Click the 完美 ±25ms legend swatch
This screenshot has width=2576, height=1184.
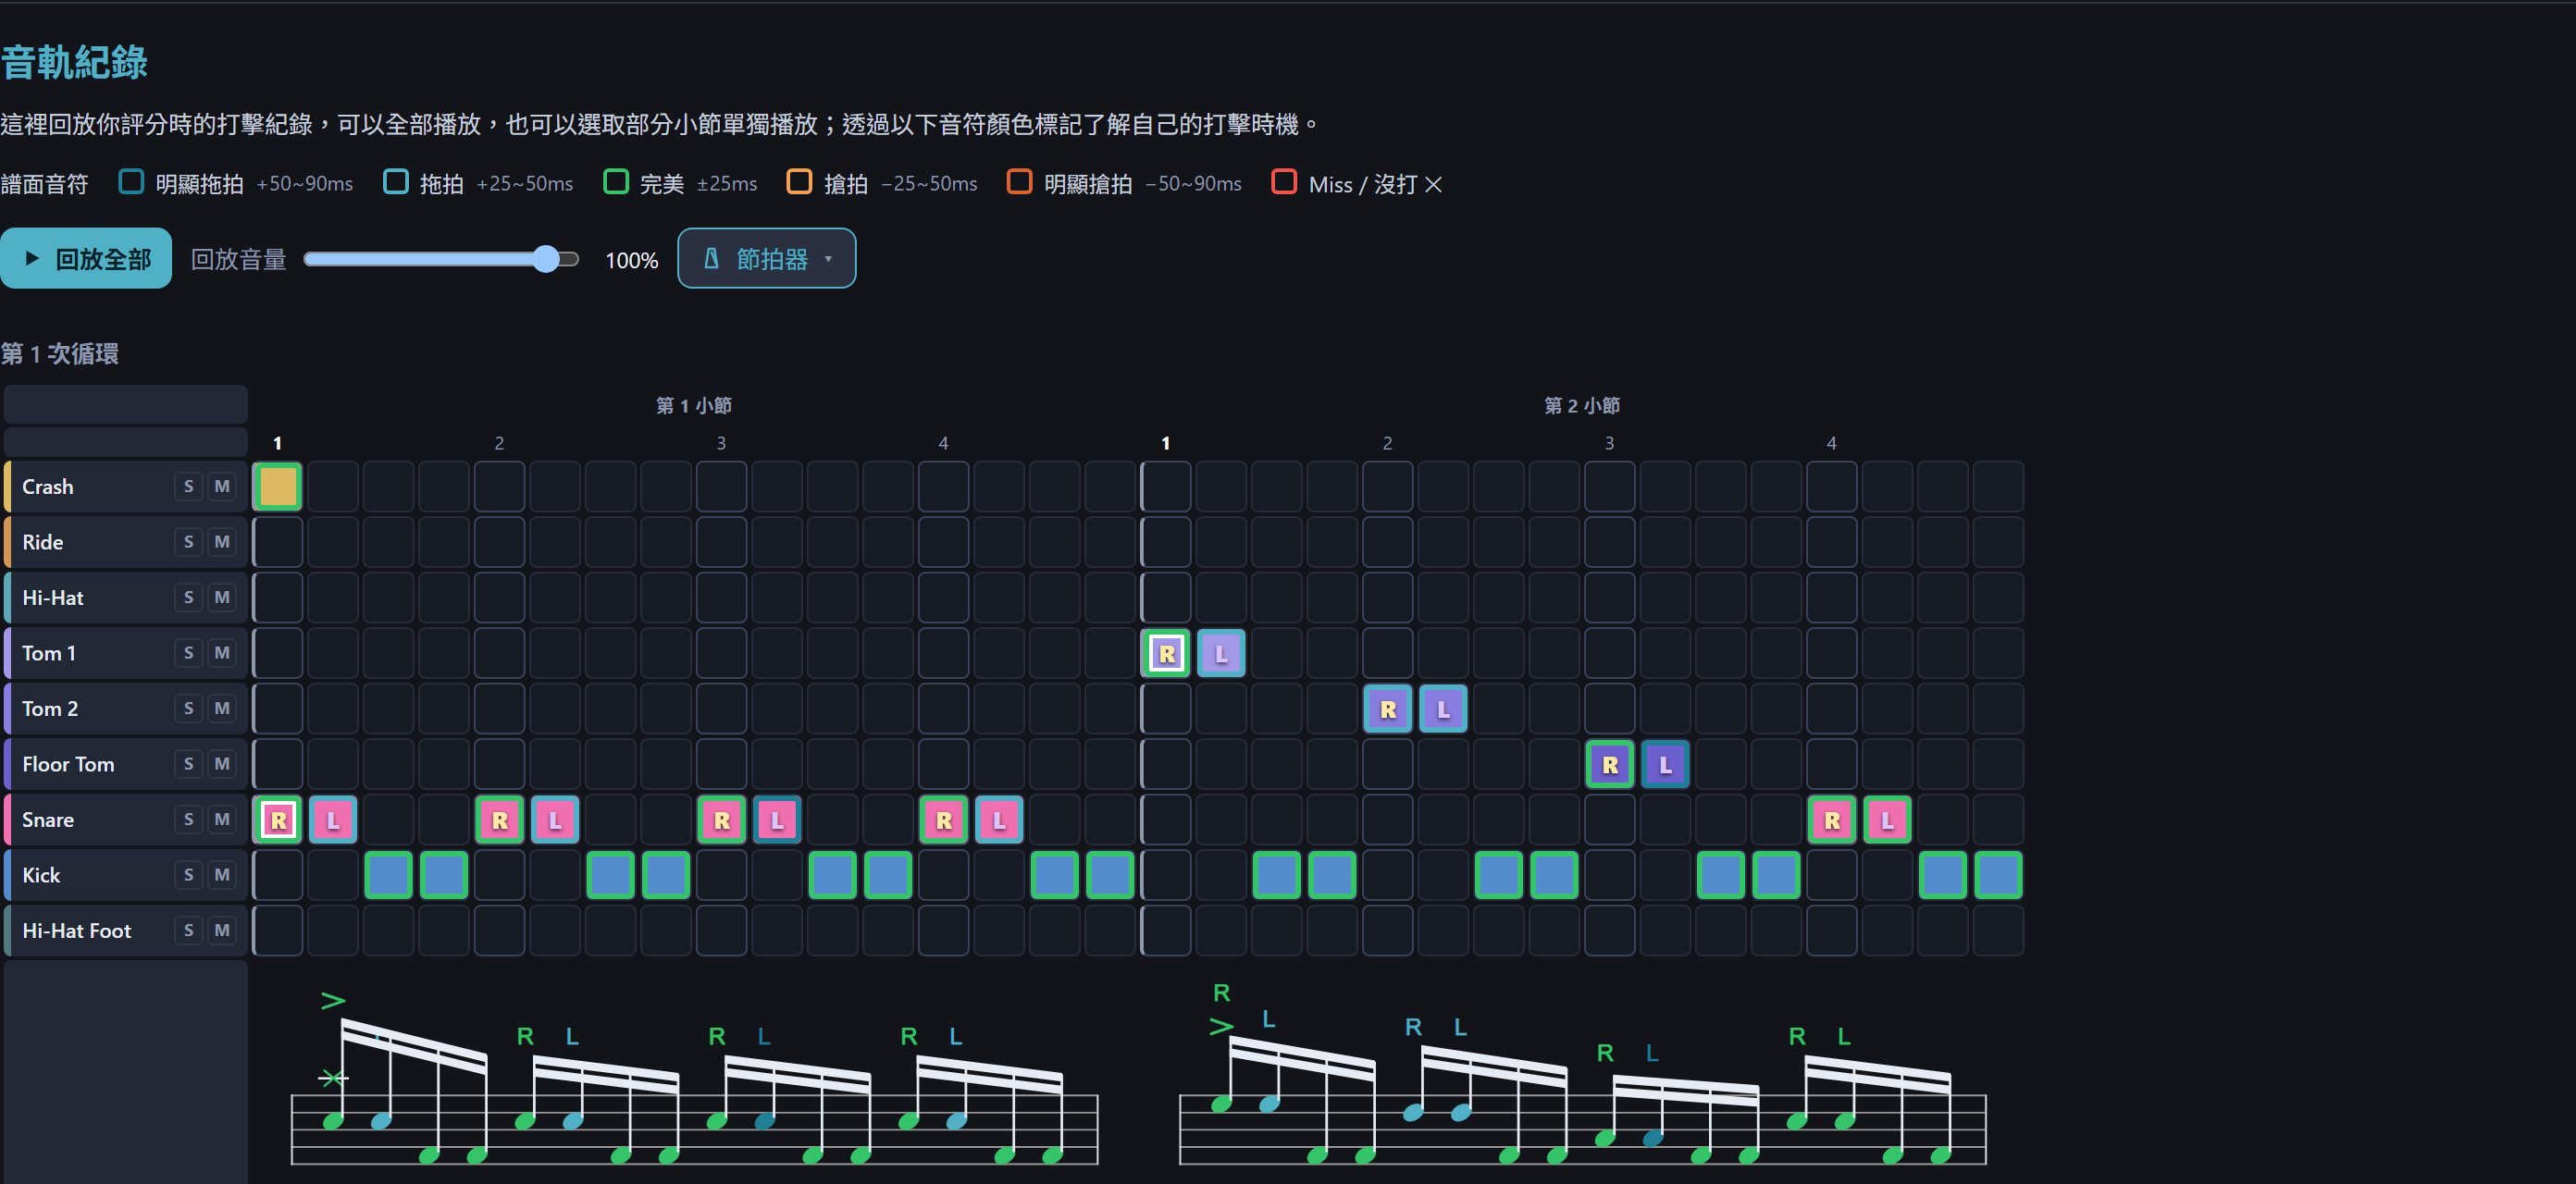tap(616, 182)
